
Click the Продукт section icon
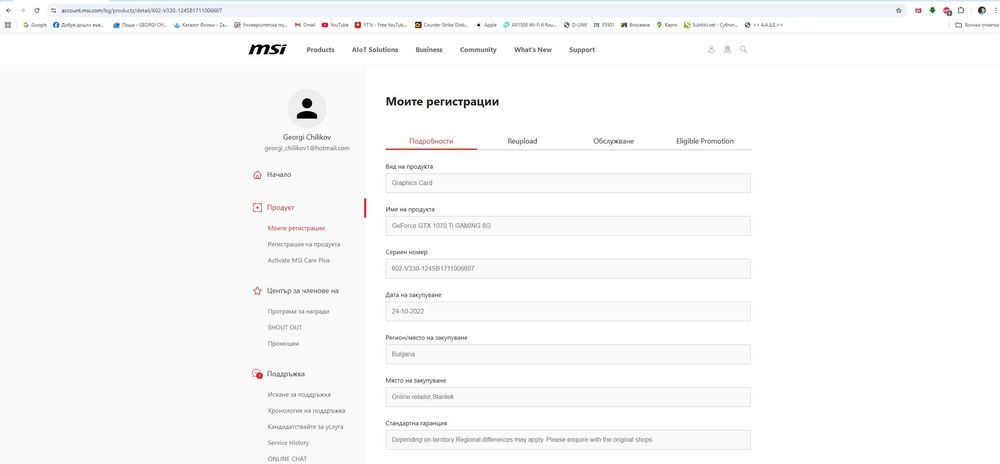[x=257, y=208]
